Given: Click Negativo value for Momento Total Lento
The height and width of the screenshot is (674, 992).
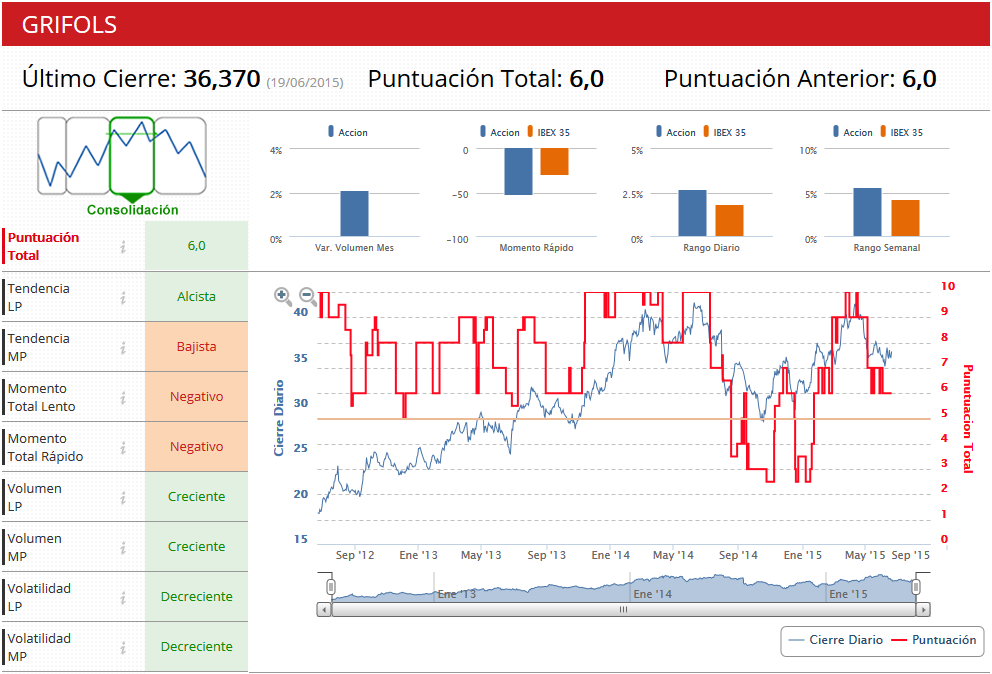Looking at the screenshot, I should (x=196, y=396).
